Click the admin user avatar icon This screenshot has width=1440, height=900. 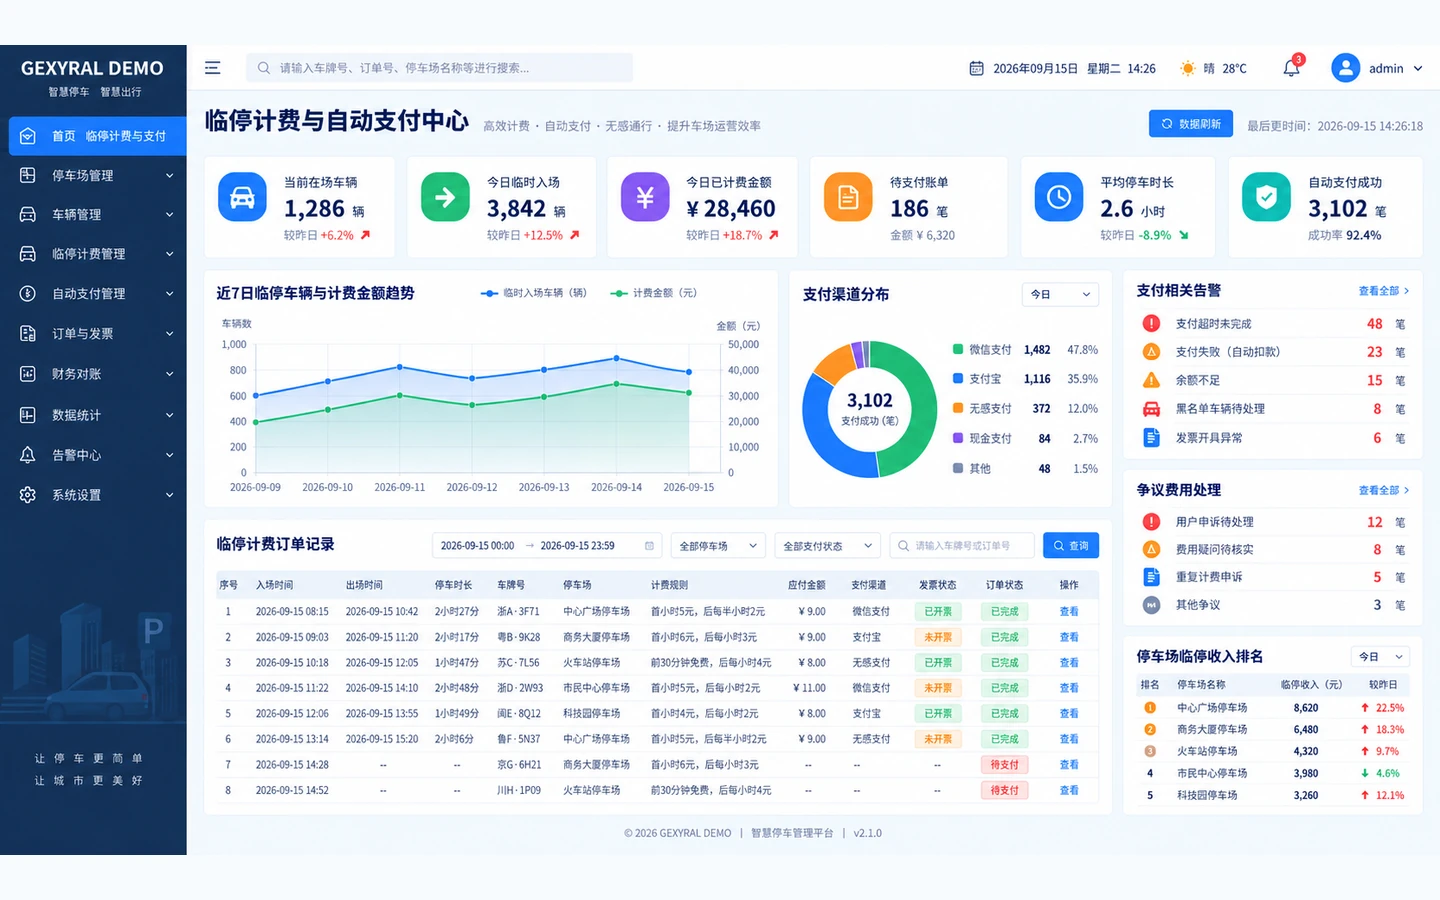1346,68
